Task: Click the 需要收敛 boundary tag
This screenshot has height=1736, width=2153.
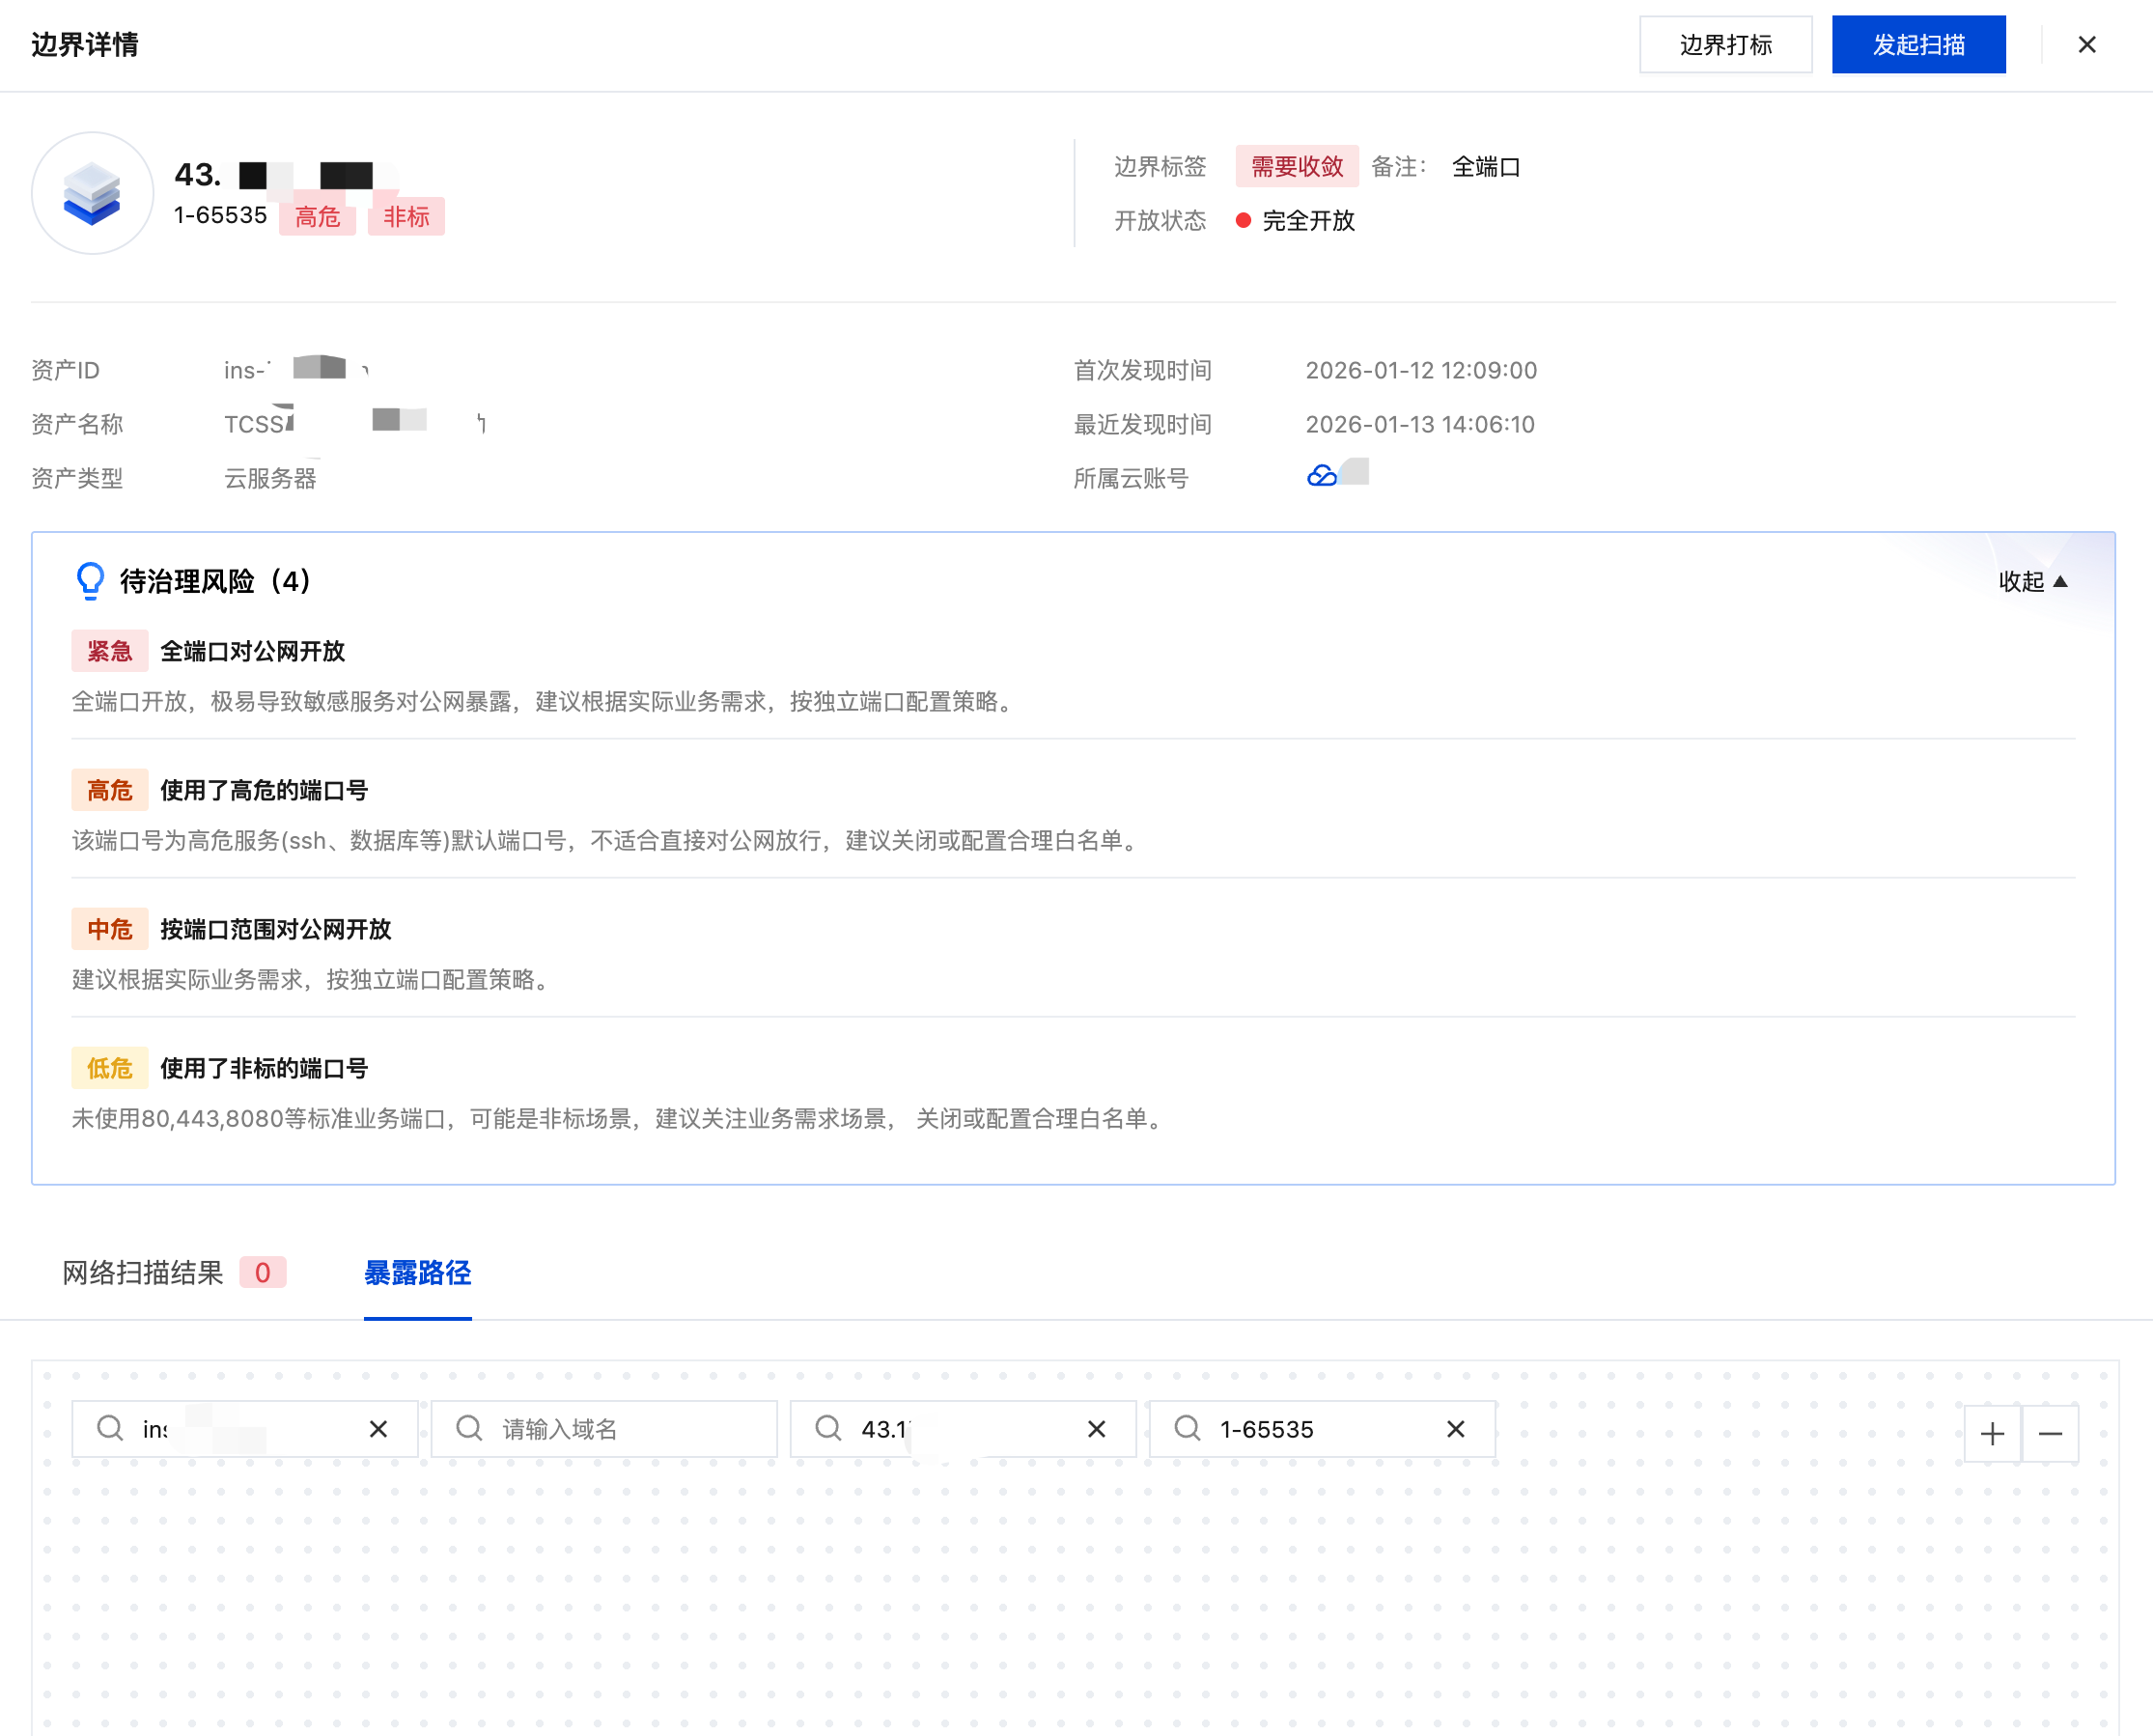Action: point(1296,166)
